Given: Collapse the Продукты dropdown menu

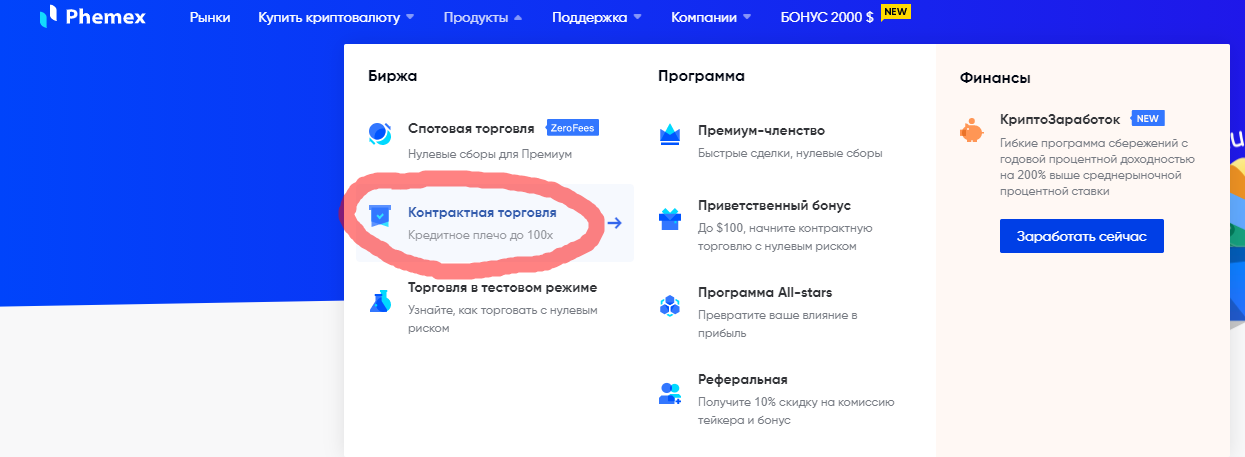Looking at the screenshot, I should pyautogui.click(x=483, y=18).
